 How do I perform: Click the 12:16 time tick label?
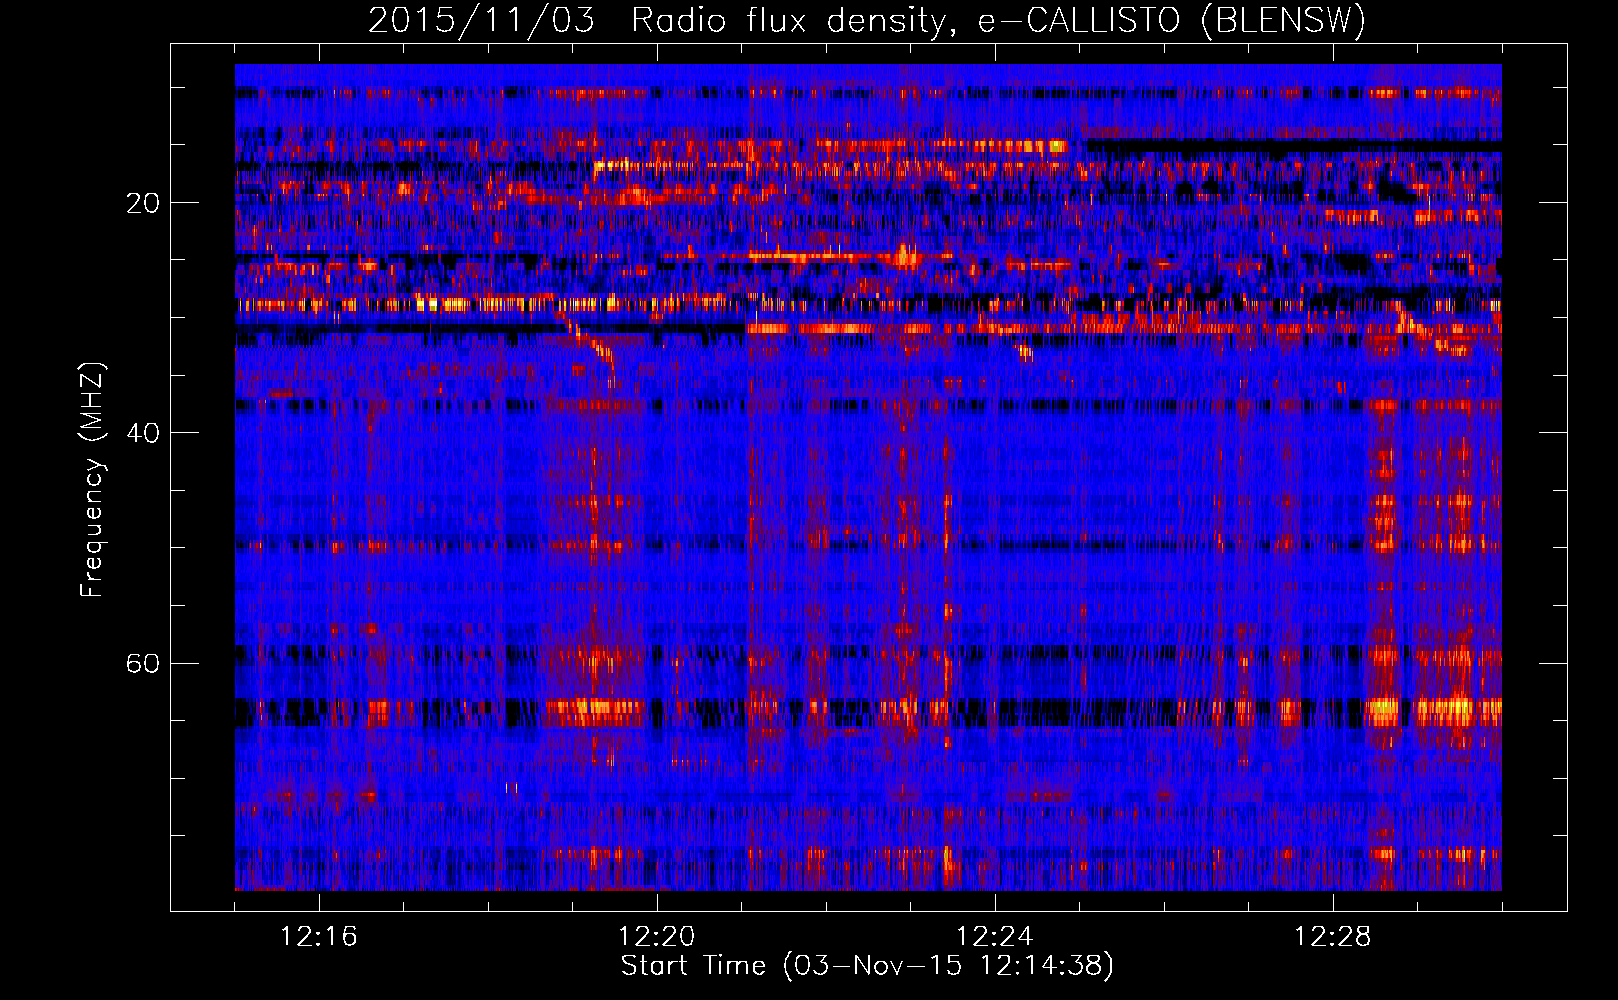click(x=319, y=937)
